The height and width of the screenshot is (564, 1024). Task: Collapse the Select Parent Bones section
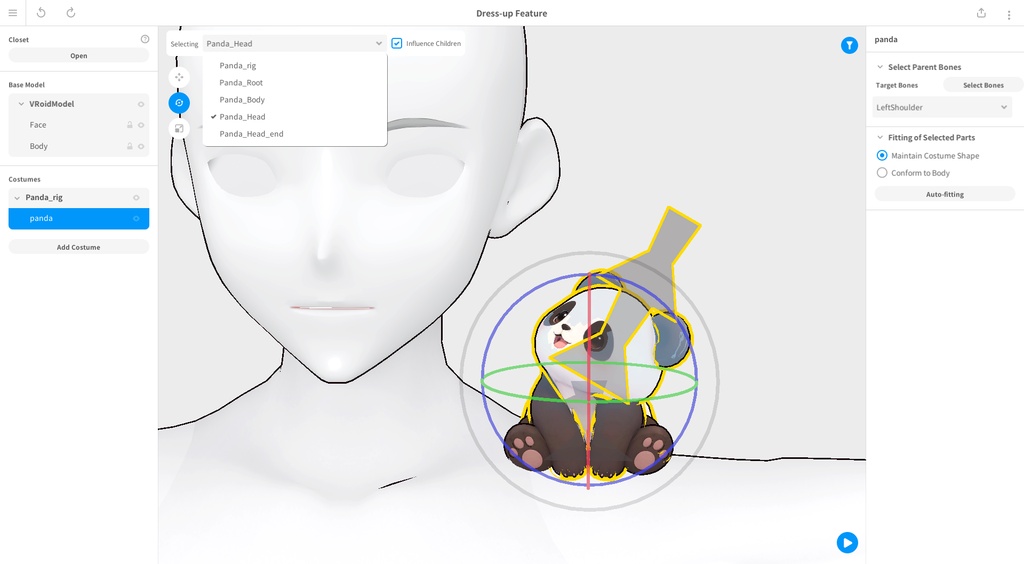click(880, 67)
